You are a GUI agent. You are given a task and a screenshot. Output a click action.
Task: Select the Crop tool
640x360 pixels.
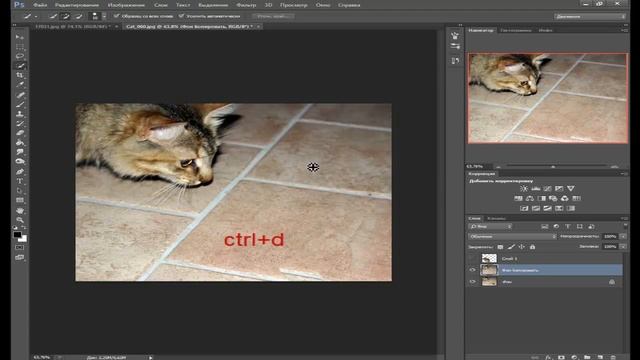click(20, 76)
